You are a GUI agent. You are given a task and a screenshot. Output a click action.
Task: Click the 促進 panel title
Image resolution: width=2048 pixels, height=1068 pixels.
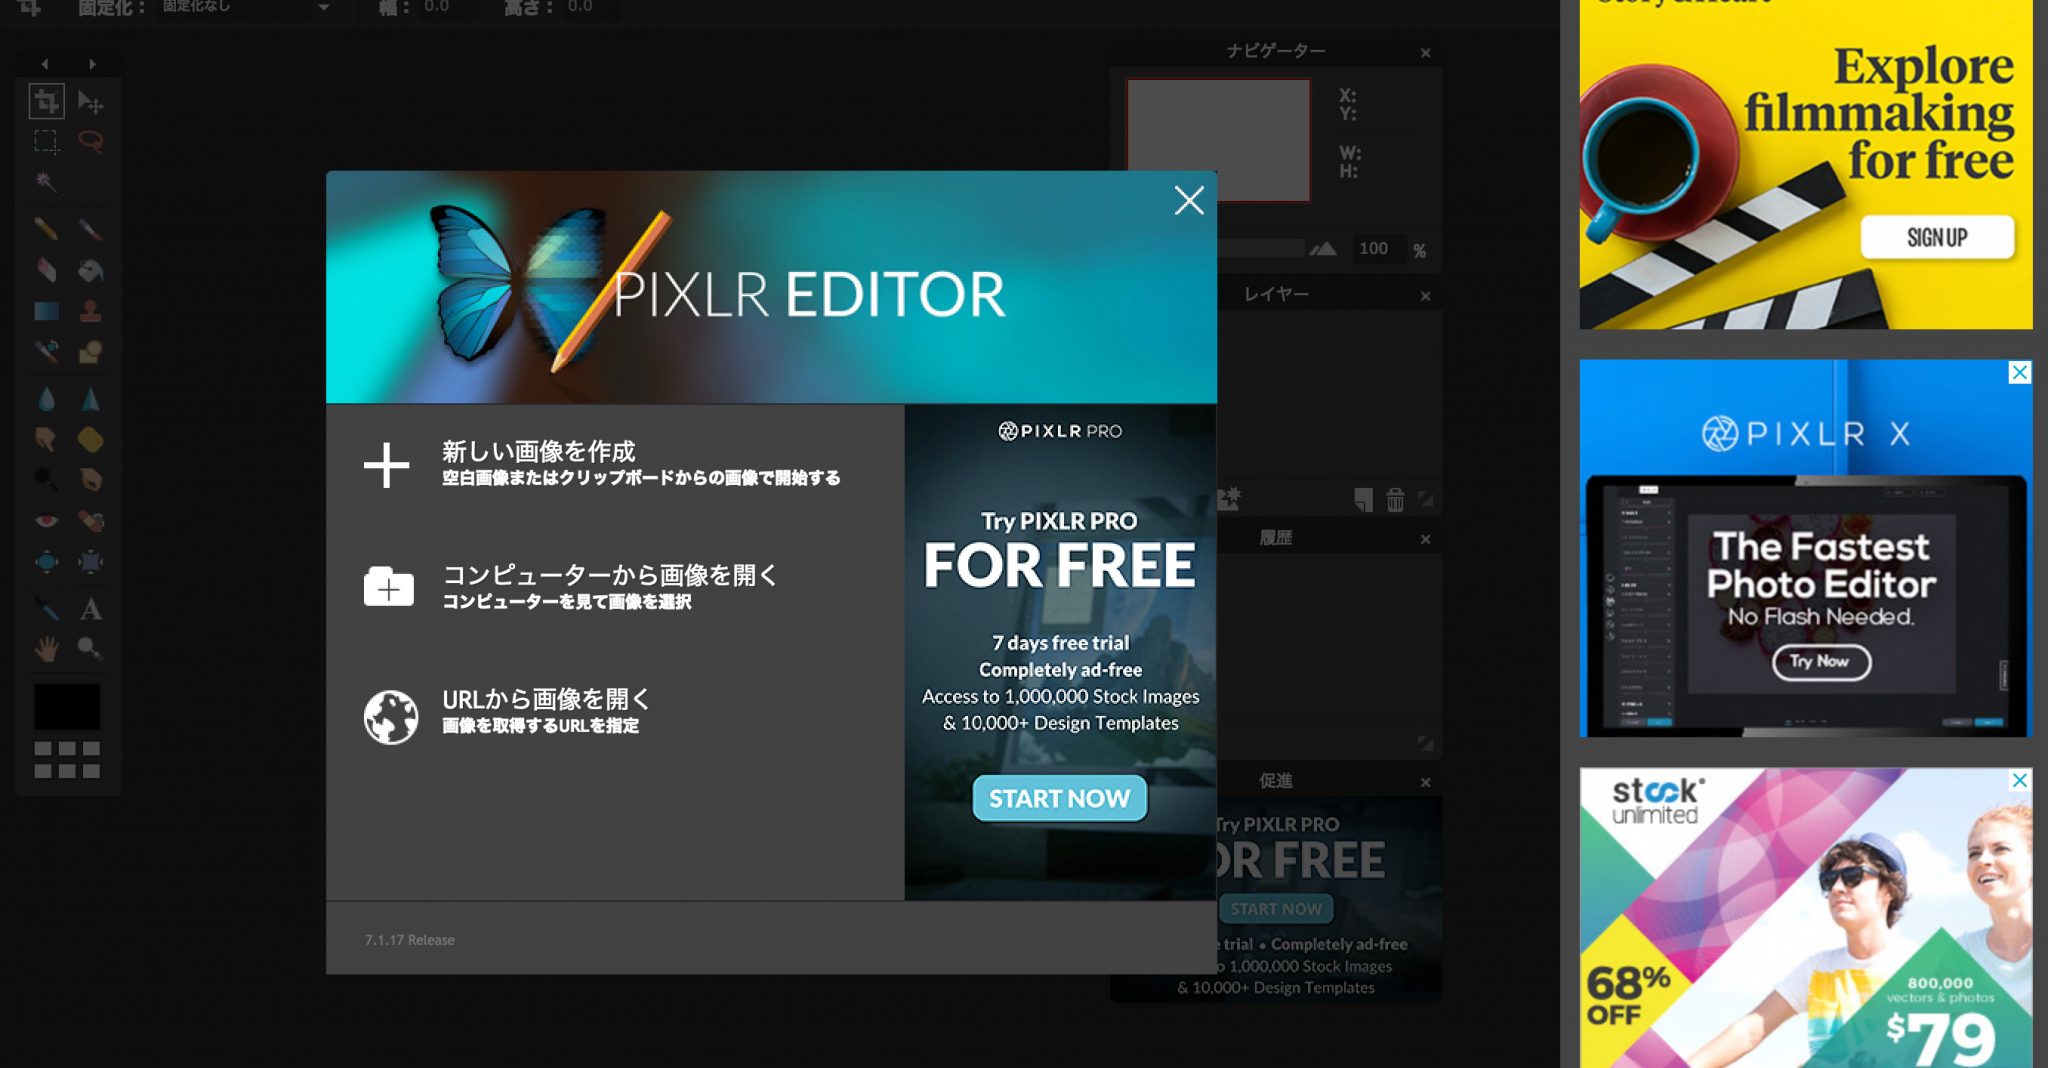click(x=1276, y=780)
